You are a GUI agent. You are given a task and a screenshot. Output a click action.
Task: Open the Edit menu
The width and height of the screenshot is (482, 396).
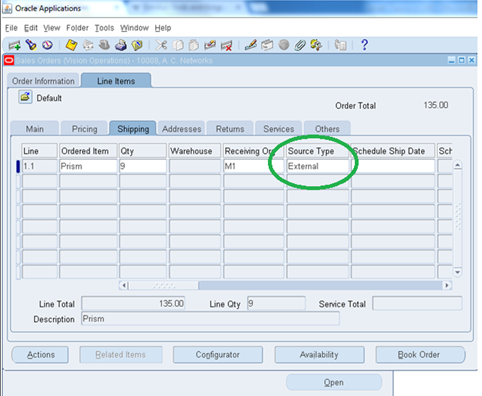coord(31,28)
